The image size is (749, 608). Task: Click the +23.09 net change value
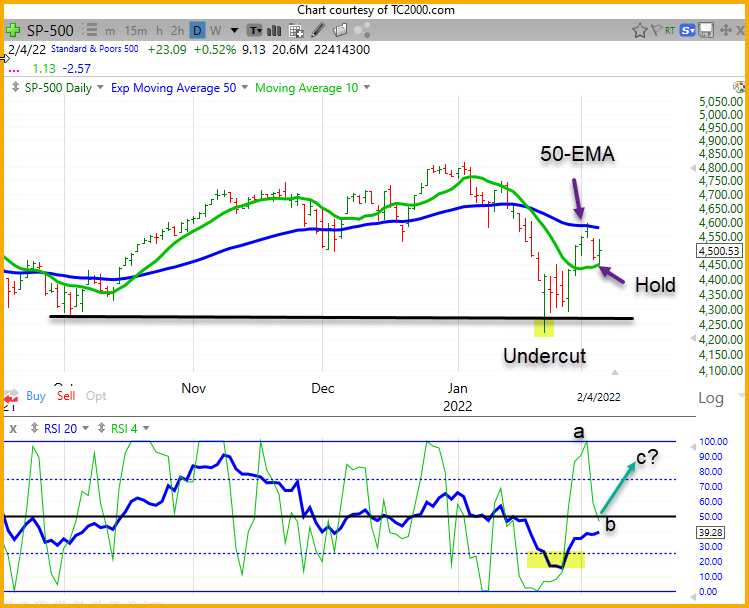point(167,50)
